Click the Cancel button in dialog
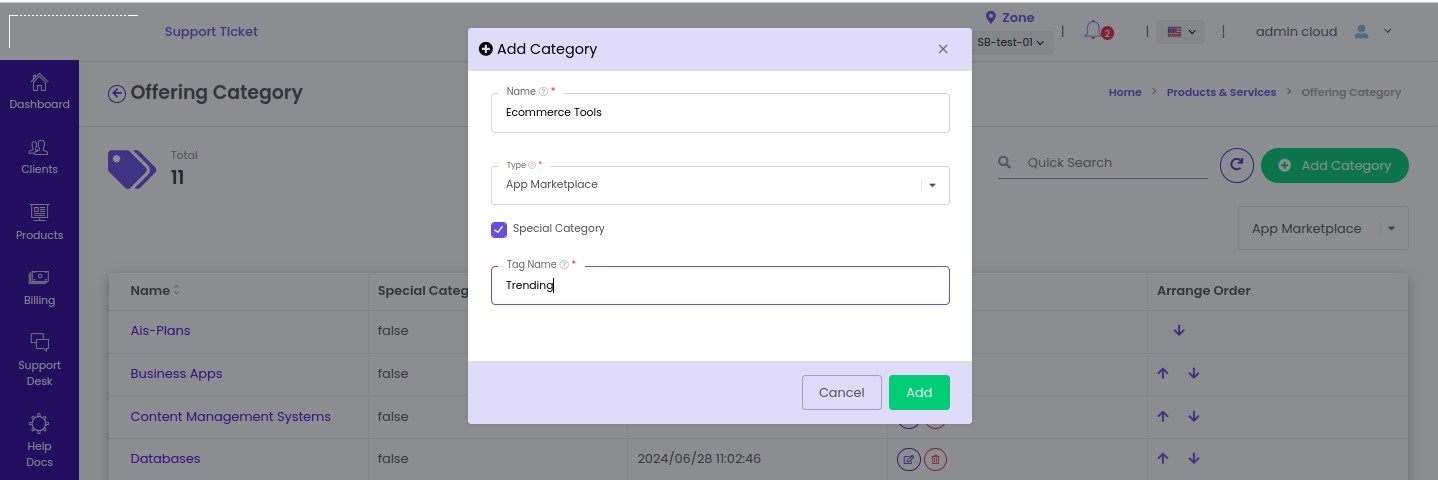The height and width of the screenshot is (480, 1438). pos(841,392)
